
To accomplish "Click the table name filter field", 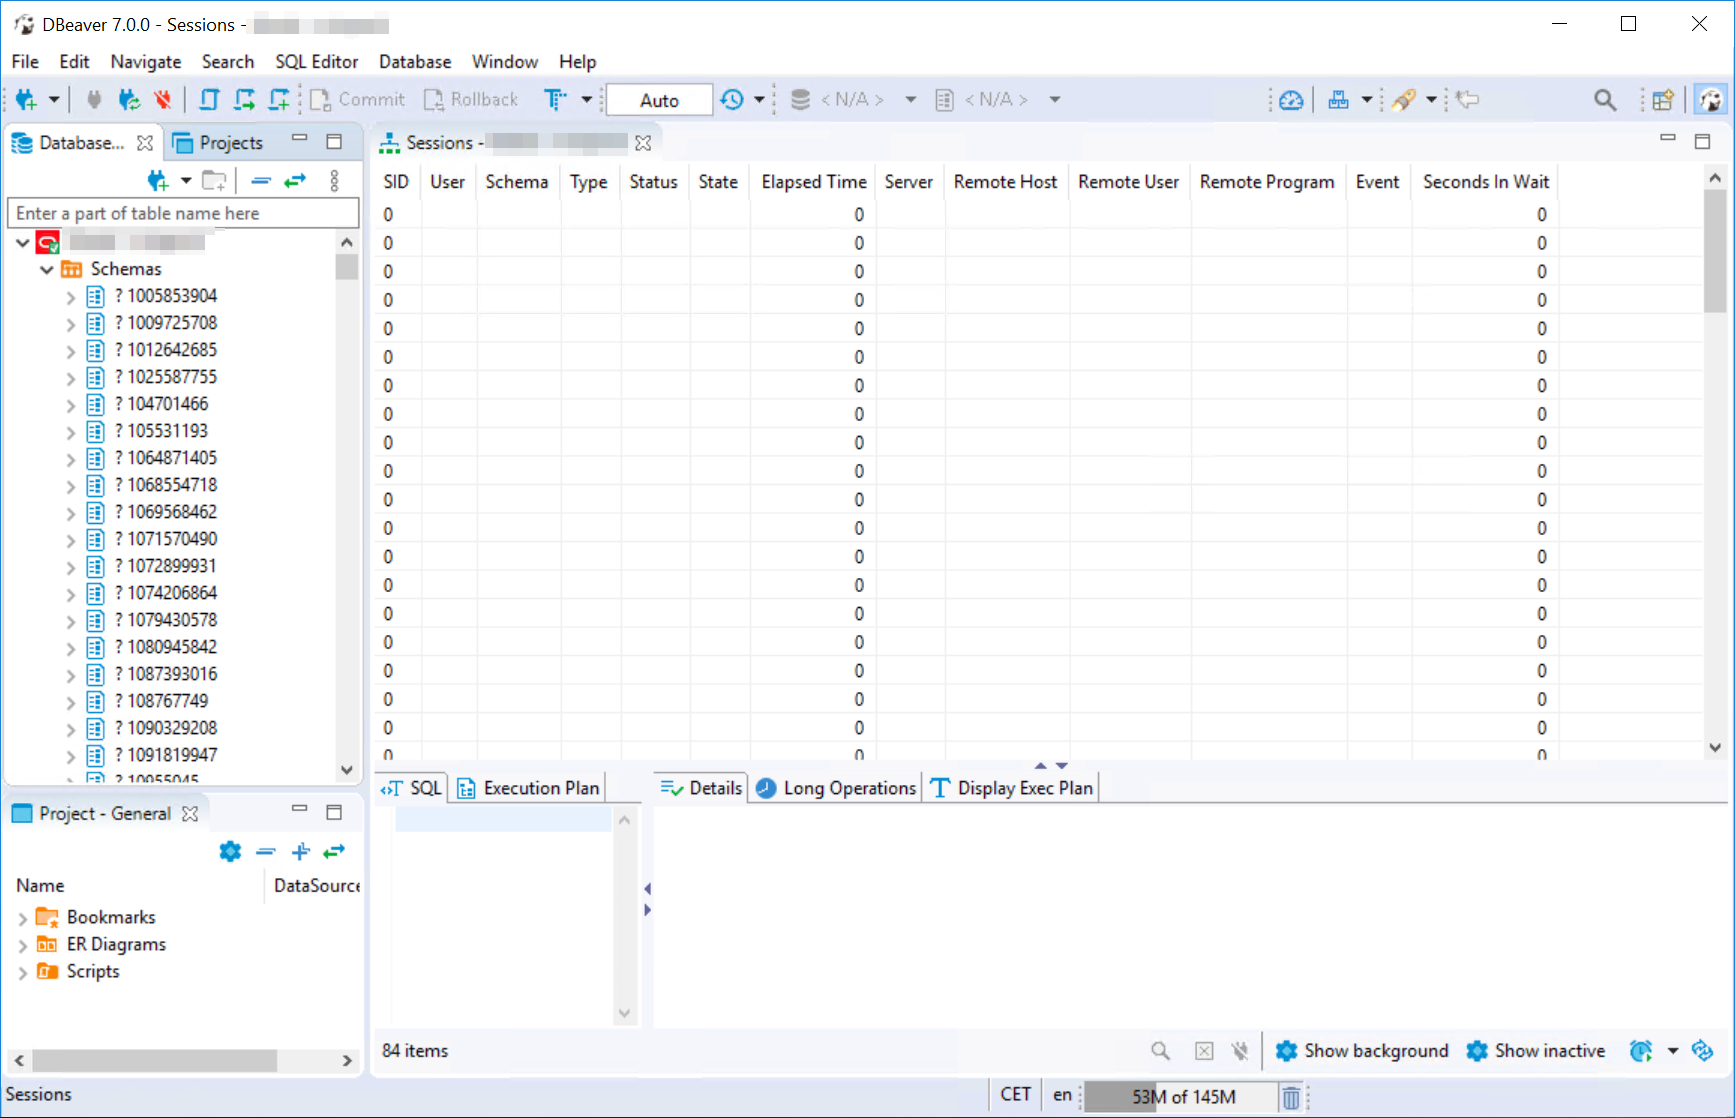I will point(183,213).
